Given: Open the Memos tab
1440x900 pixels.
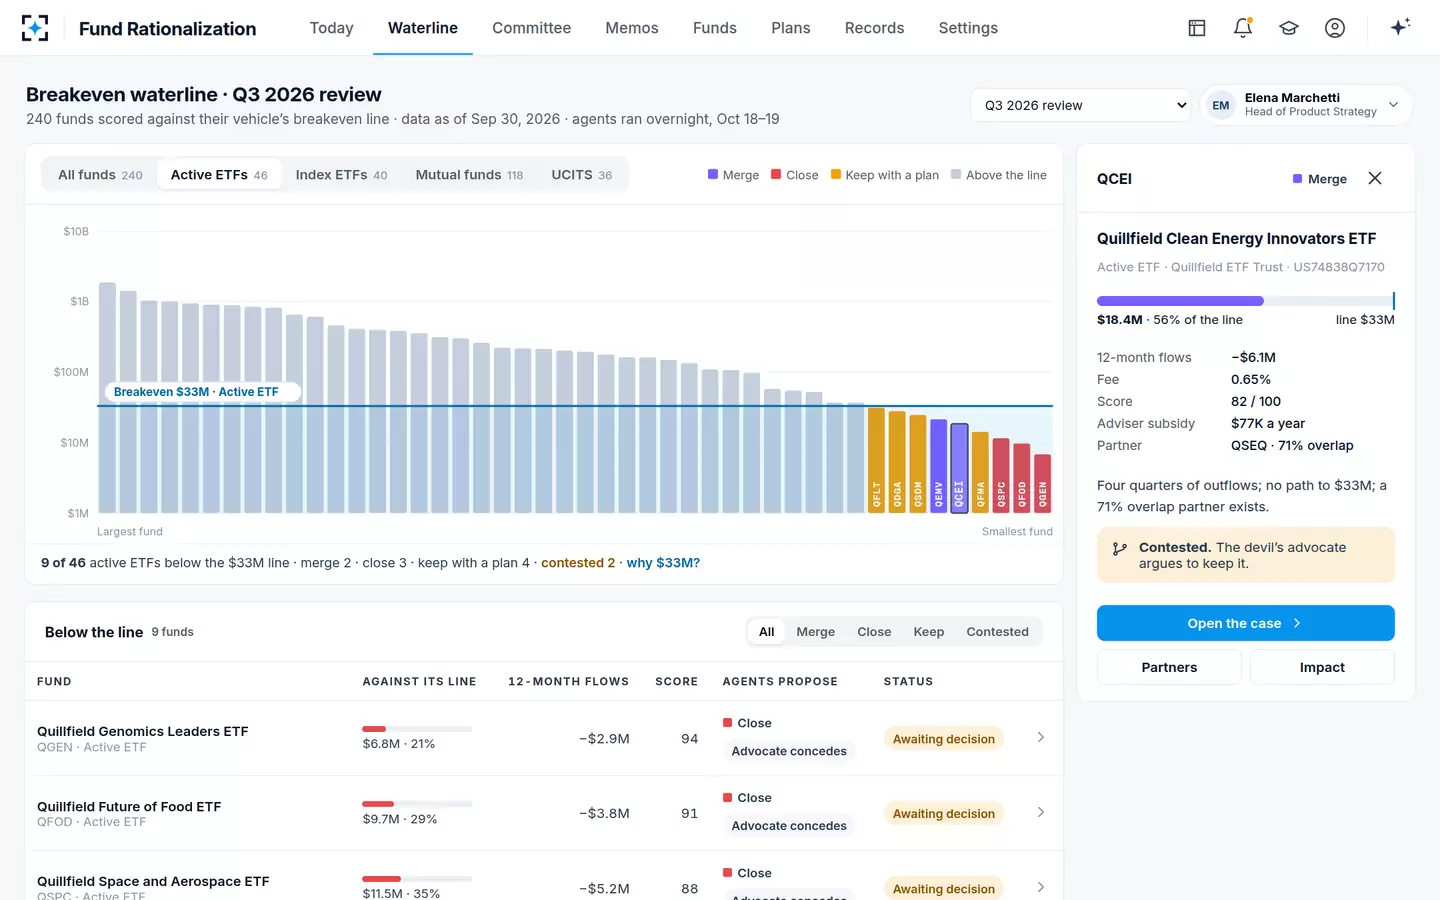Looking at the screenshot, I should pyautogui.click(x=632, y=28).
